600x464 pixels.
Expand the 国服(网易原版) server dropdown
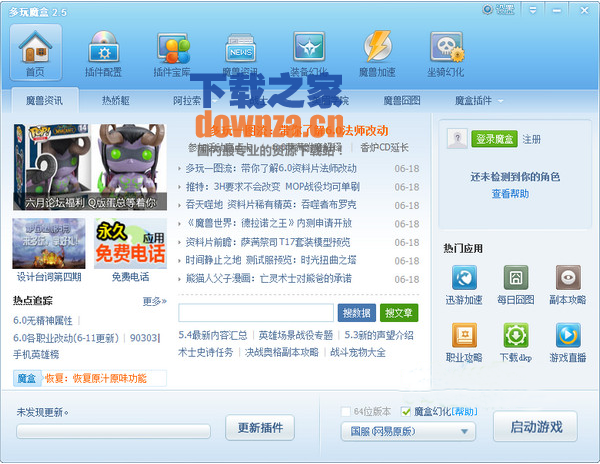click(x=408, y=431)
